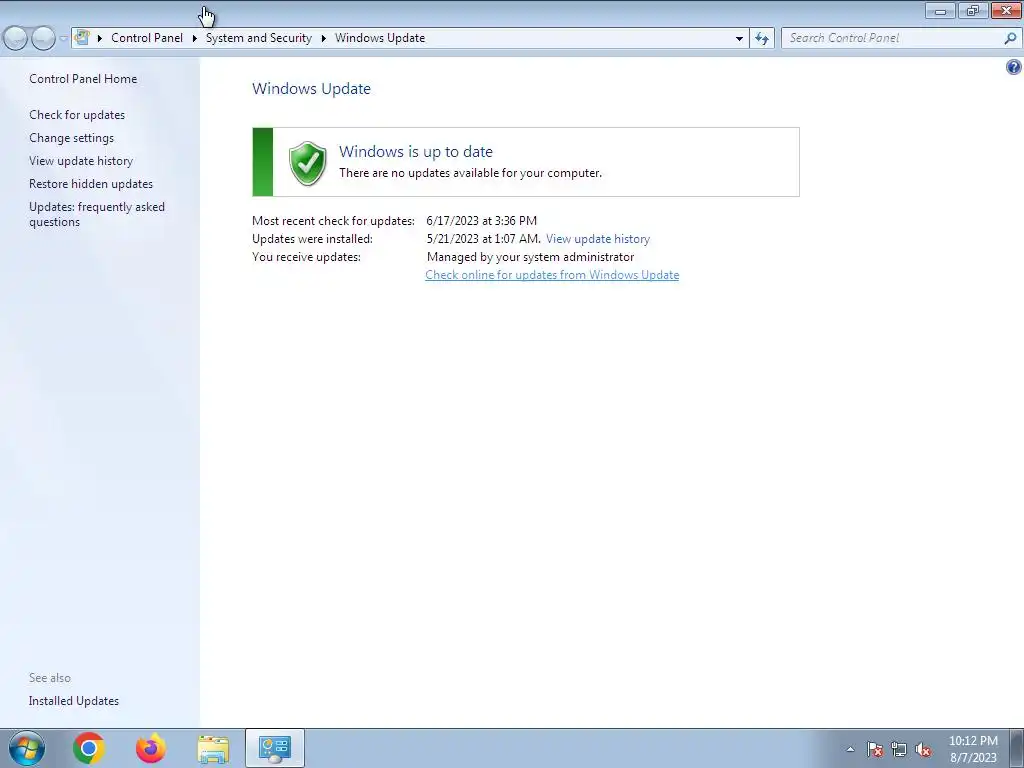Click the muted volume speaker icon
Image resolution: width=1024 pixels, height=768 pixels.
[923, 749]
